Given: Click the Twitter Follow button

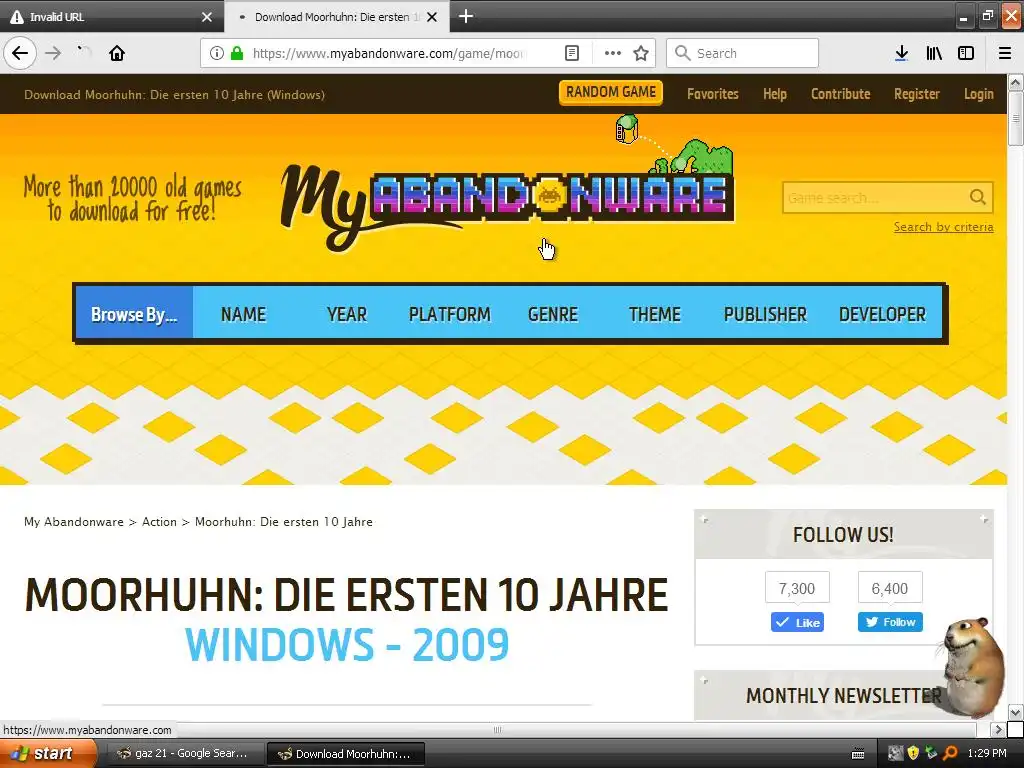Looking at the screenshot, I should [890, 622].
